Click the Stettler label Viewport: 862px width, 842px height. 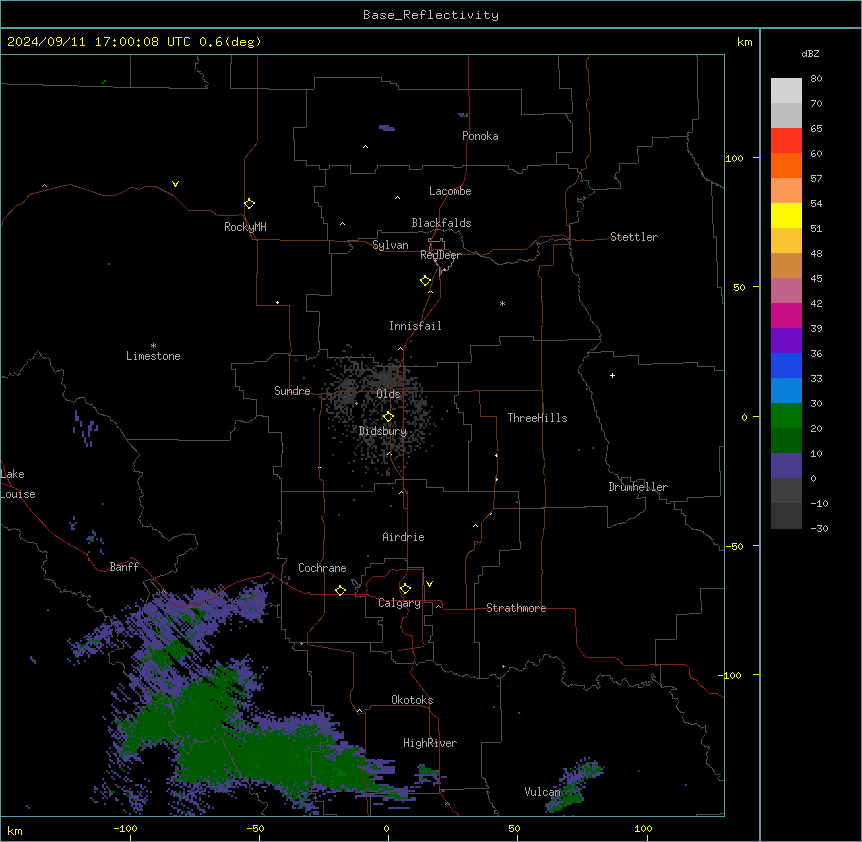tap(634, 237)
